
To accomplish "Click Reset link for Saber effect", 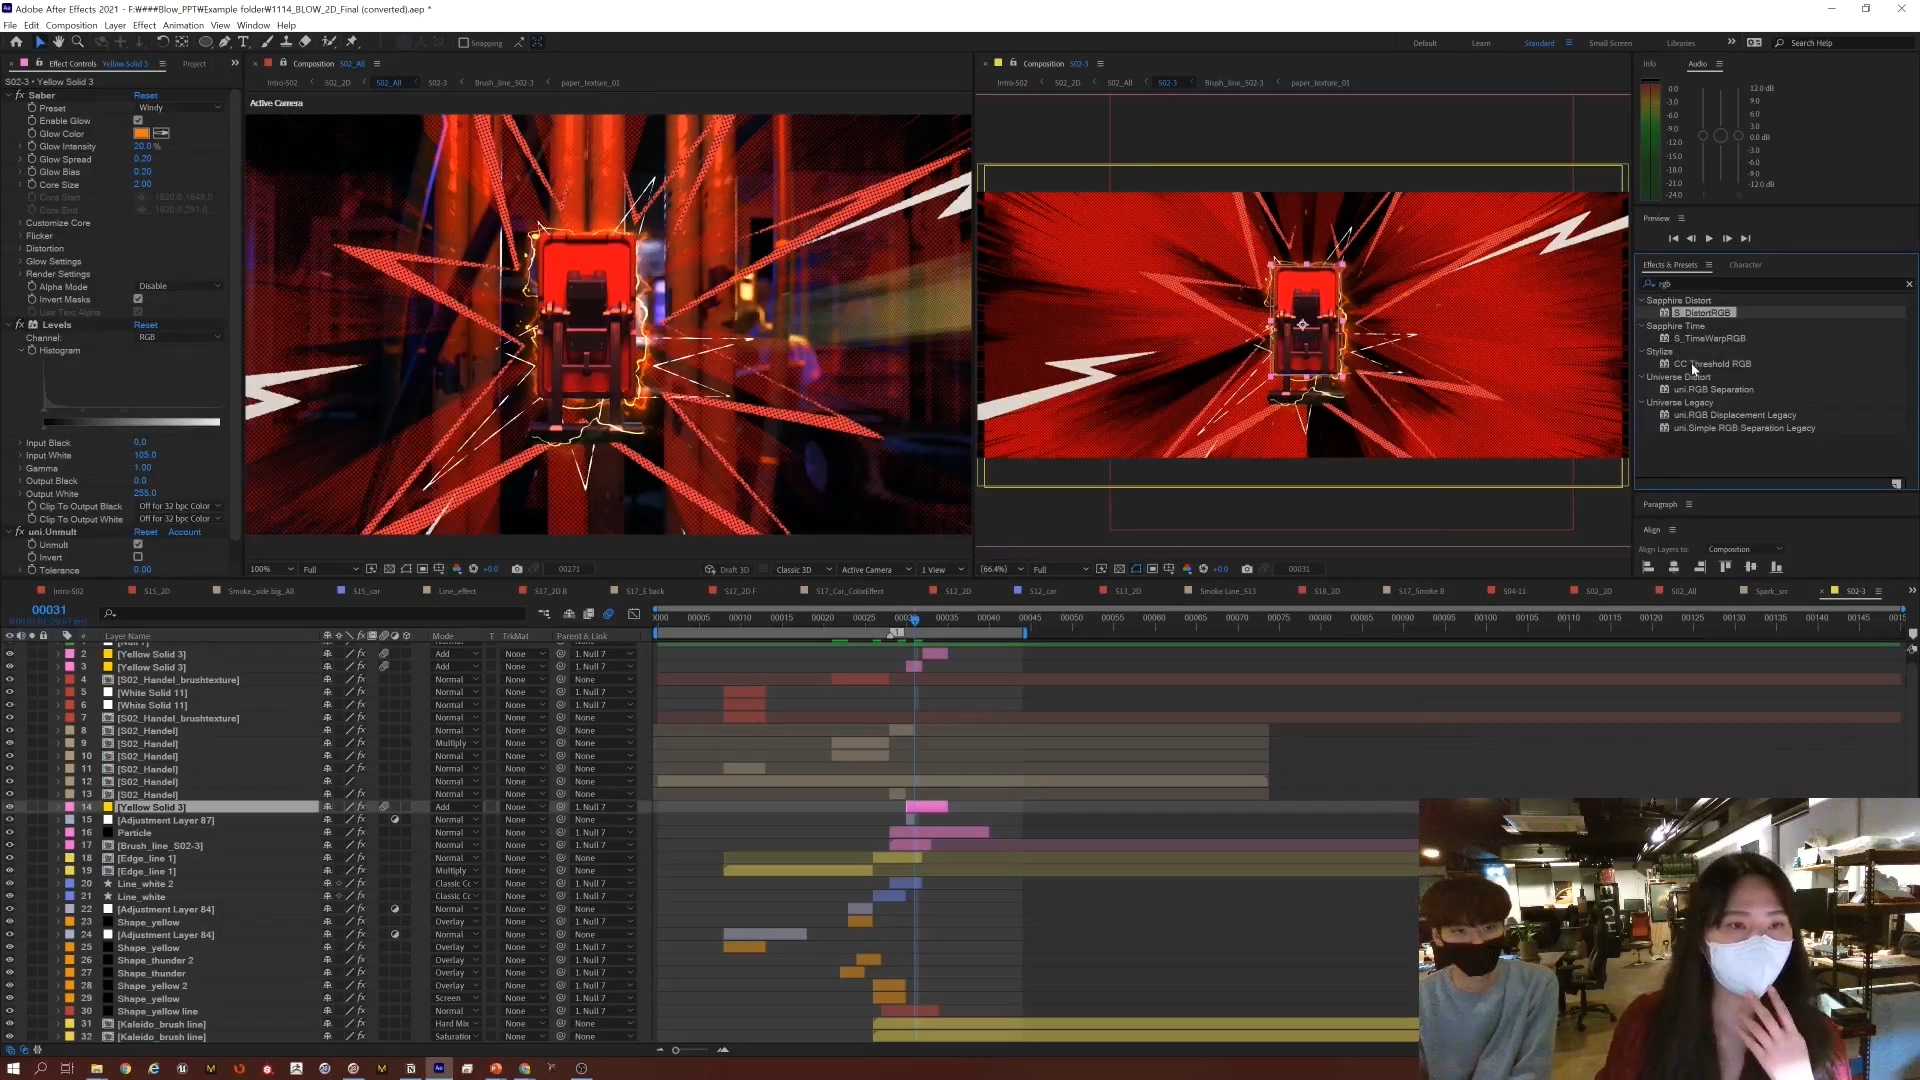I will click(145, 96).
